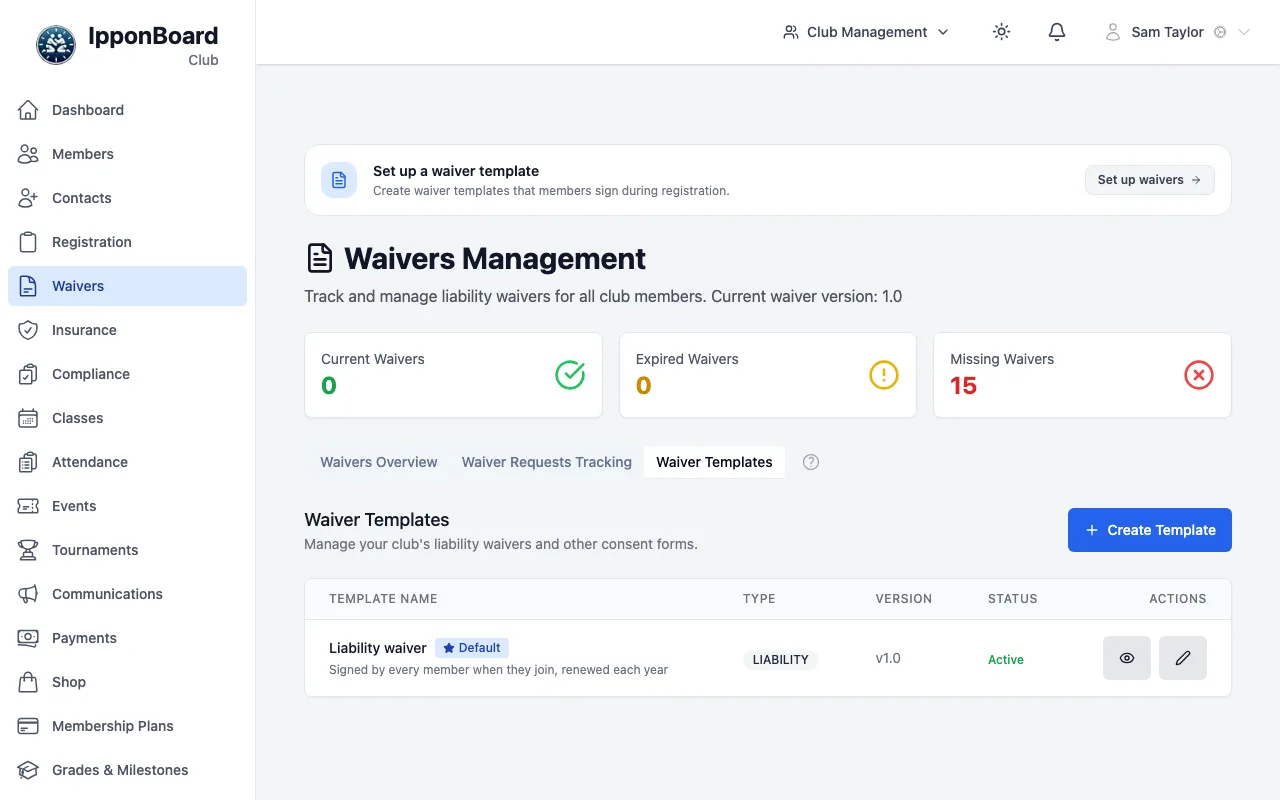Go to Compliance in the sidebar

tap(127, 374)
